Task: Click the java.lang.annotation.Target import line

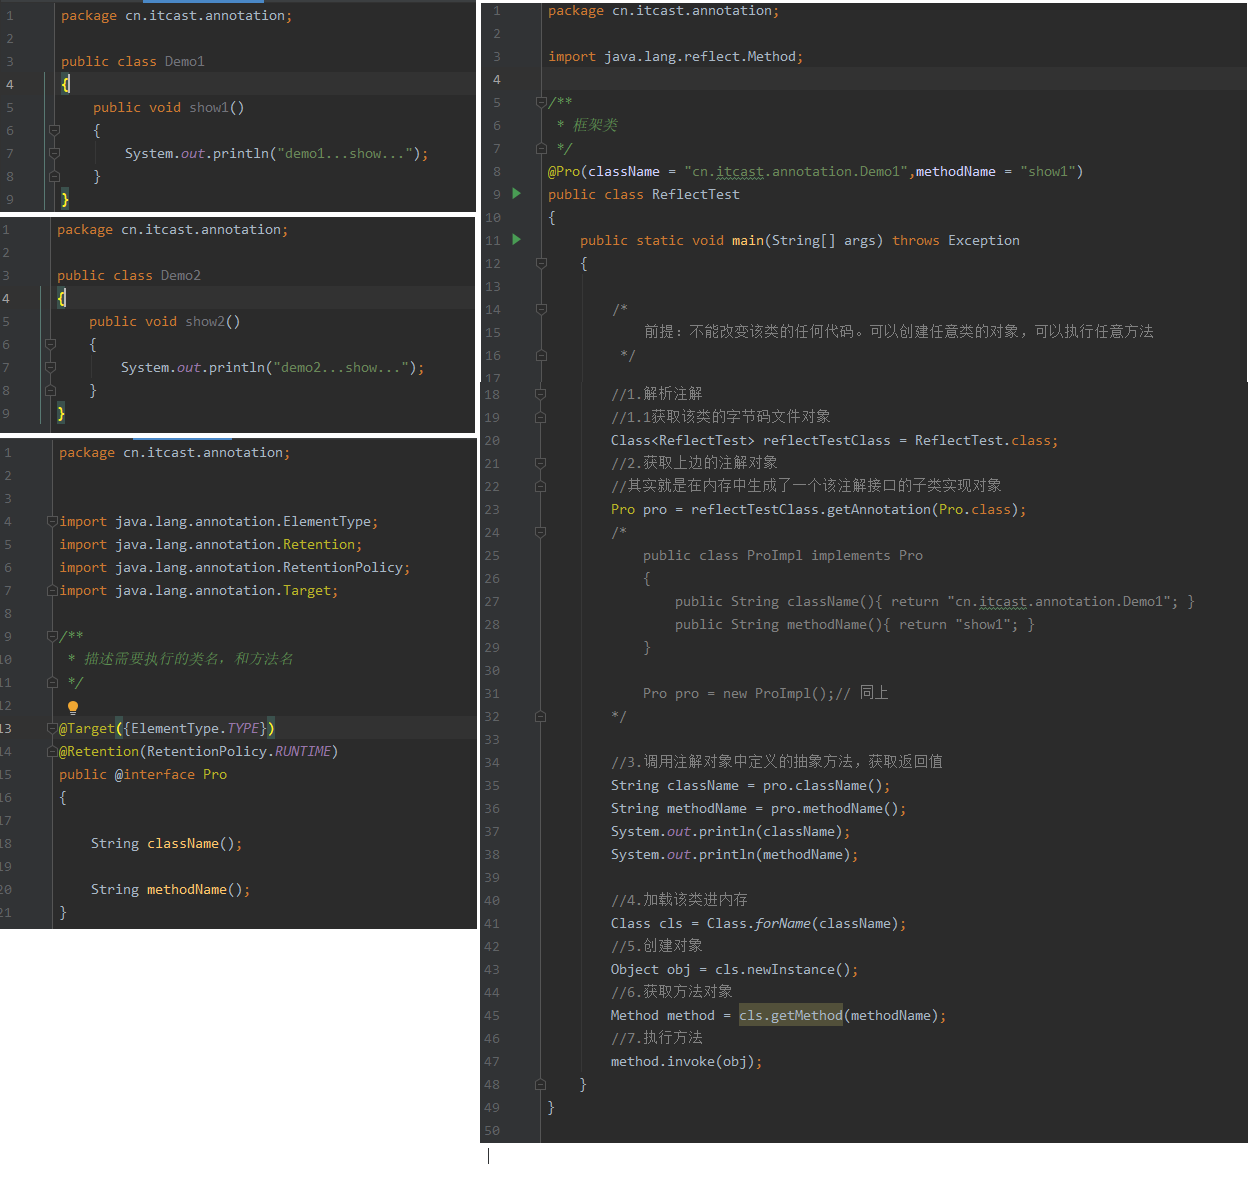Action: (x=198, y=590)
